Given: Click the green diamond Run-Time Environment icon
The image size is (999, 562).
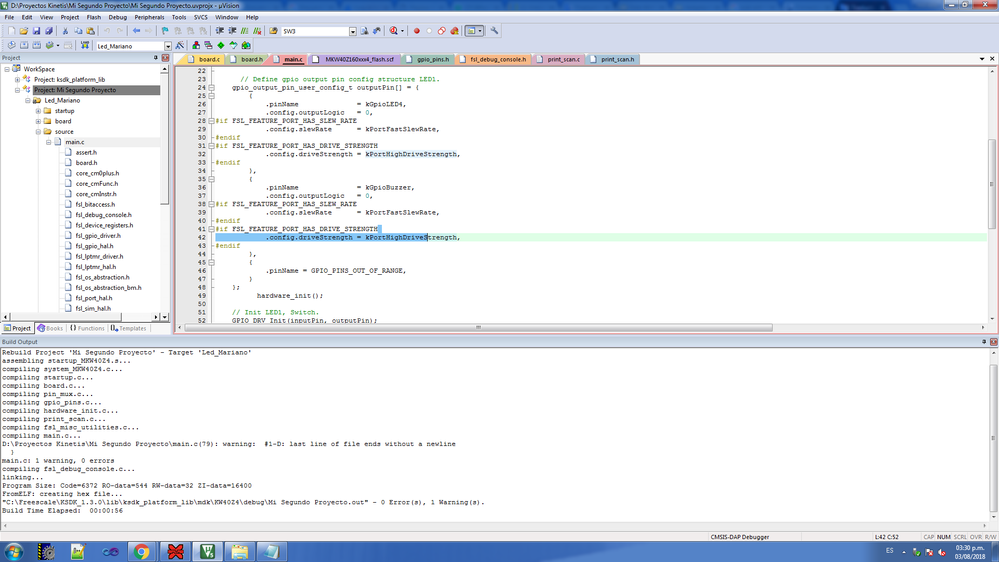Looking at the screenshot, I should click(220, 45).
